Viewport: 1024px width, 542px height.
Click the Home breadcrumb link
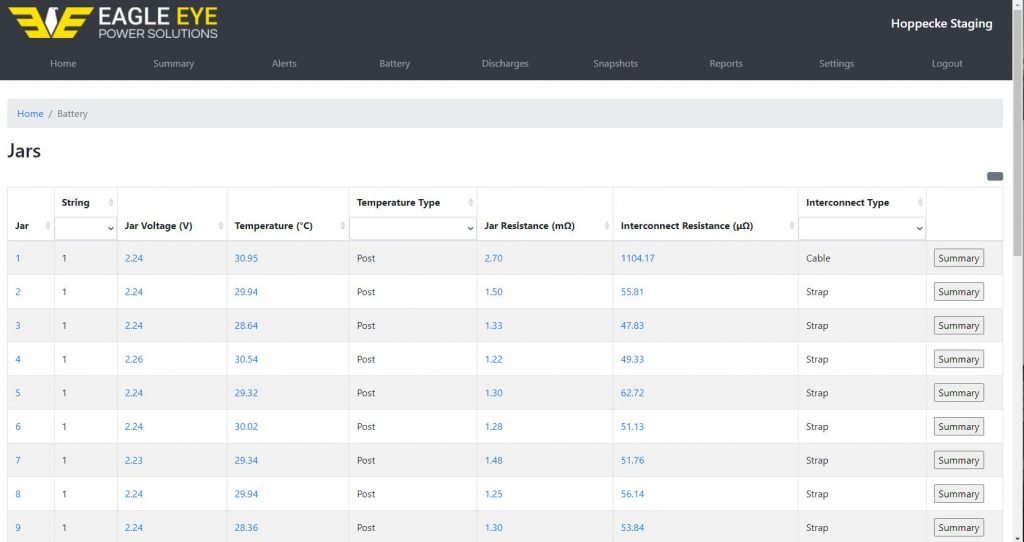pos(30,114)
